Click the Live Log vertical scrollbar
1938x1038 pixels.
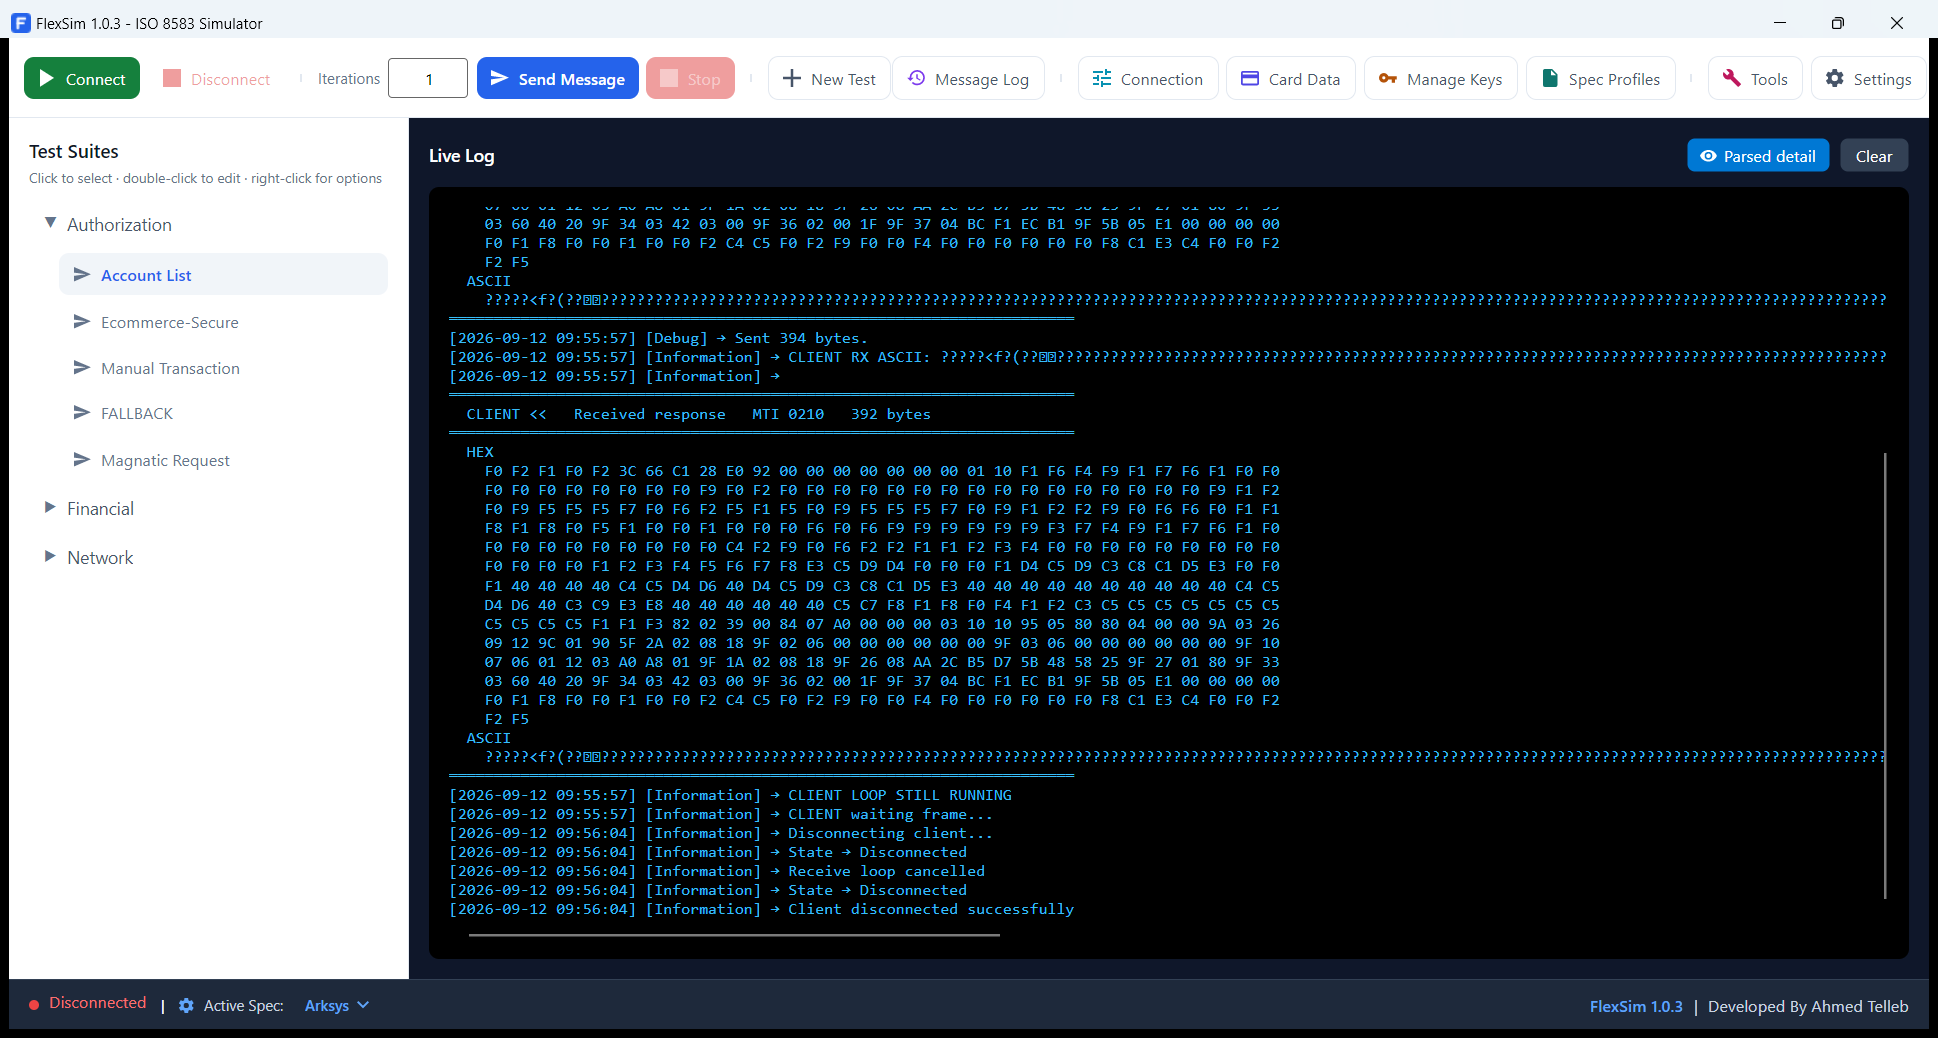point(1885,675)
